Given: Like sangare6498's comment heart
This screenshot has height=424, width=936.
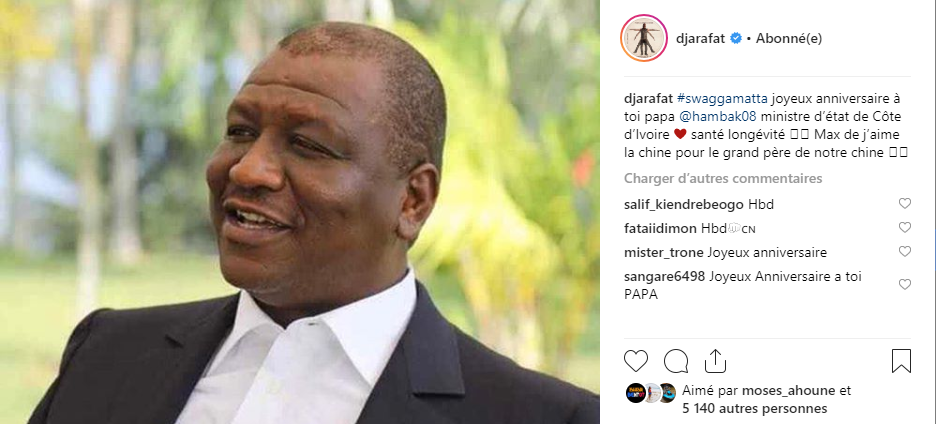Looking at the screenshot, I should (x=905, y=284).
